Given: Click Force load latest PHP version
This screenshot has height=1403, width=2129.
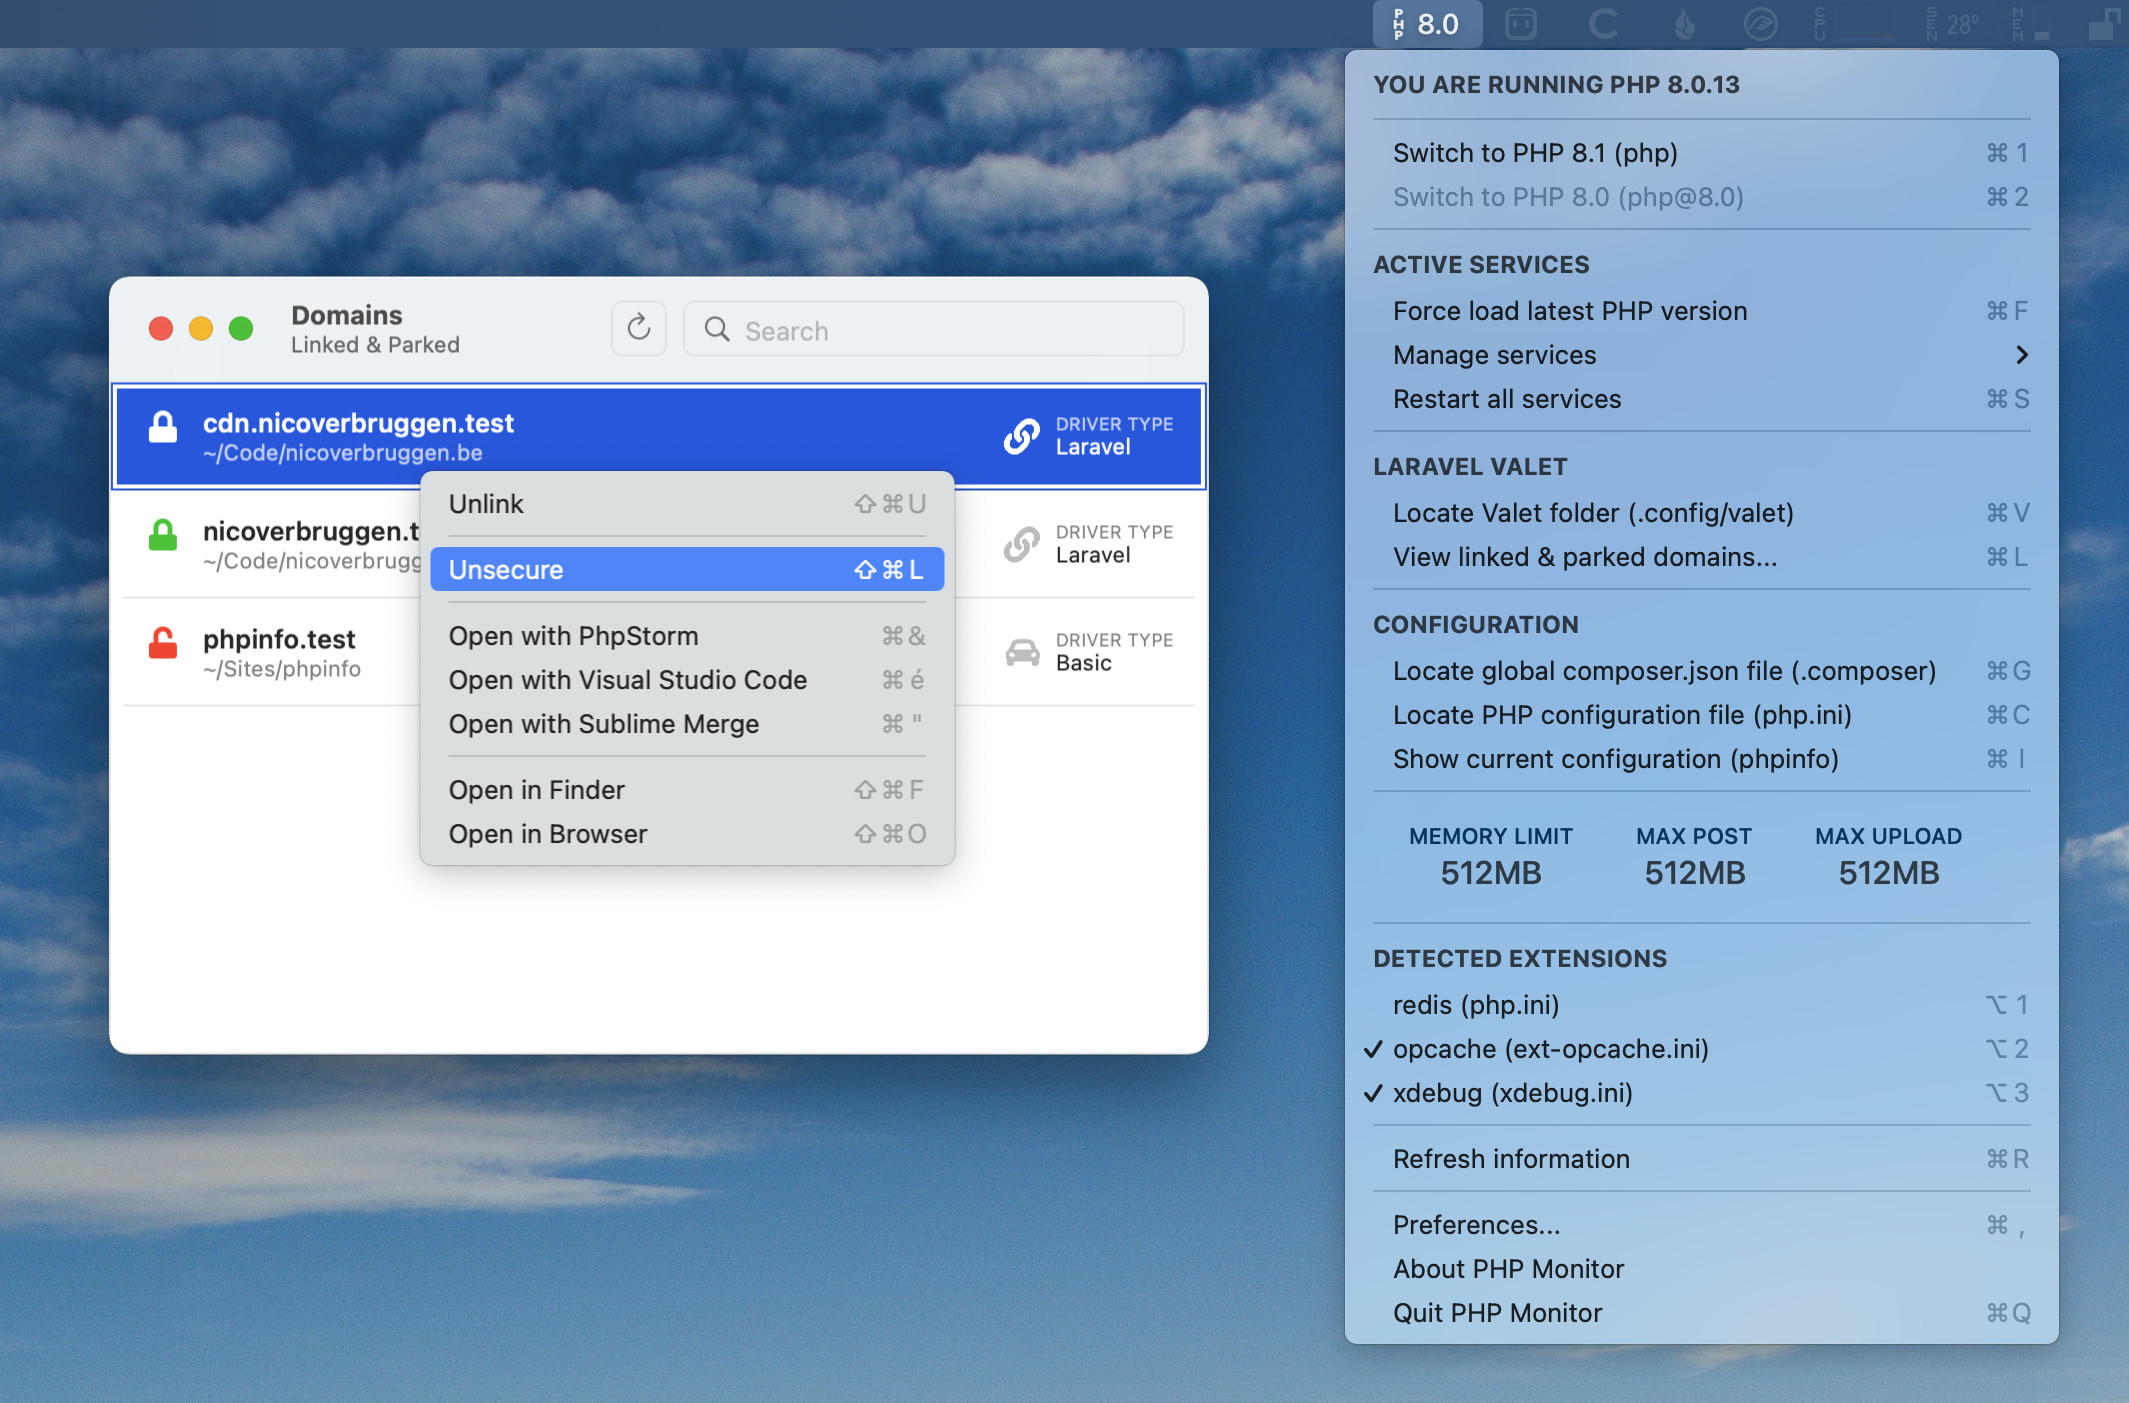Looking at the screenshot, I should [1701, 311].
